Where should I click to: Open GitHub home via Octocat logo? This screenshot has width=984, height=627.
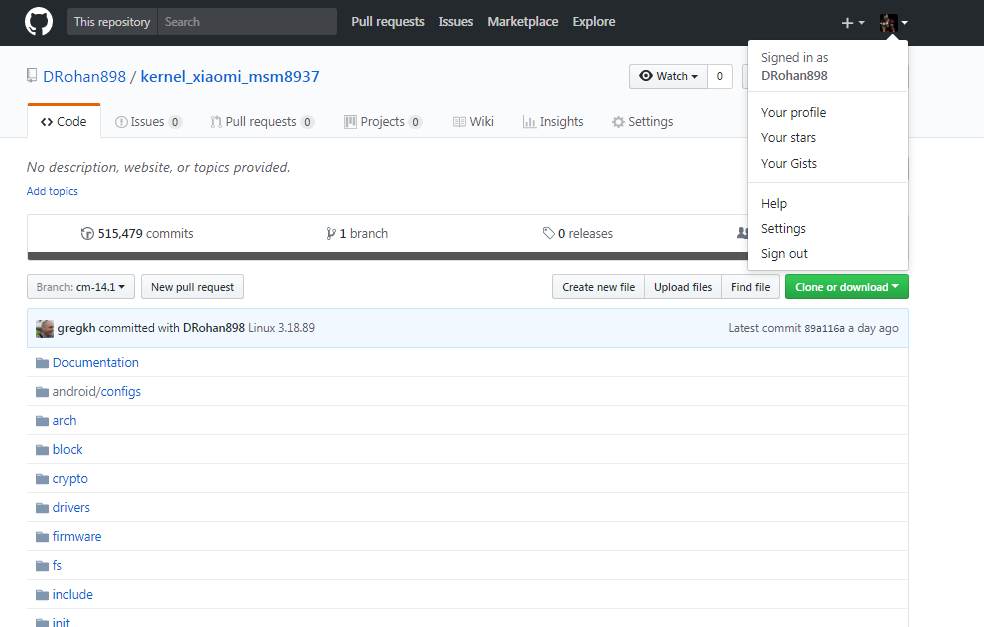pos(39,21)
